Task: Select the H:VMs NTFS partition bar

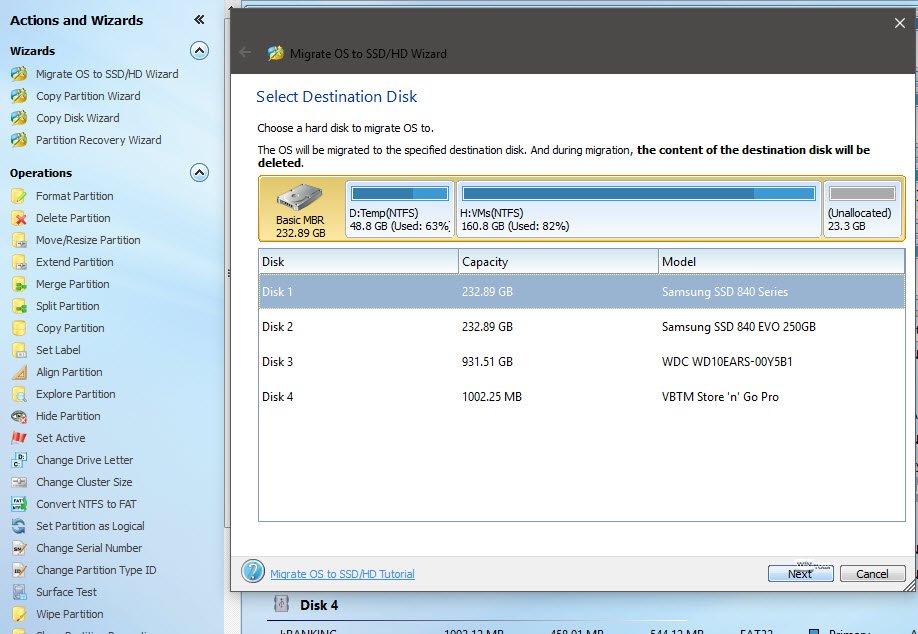Action: coord(638,208)
